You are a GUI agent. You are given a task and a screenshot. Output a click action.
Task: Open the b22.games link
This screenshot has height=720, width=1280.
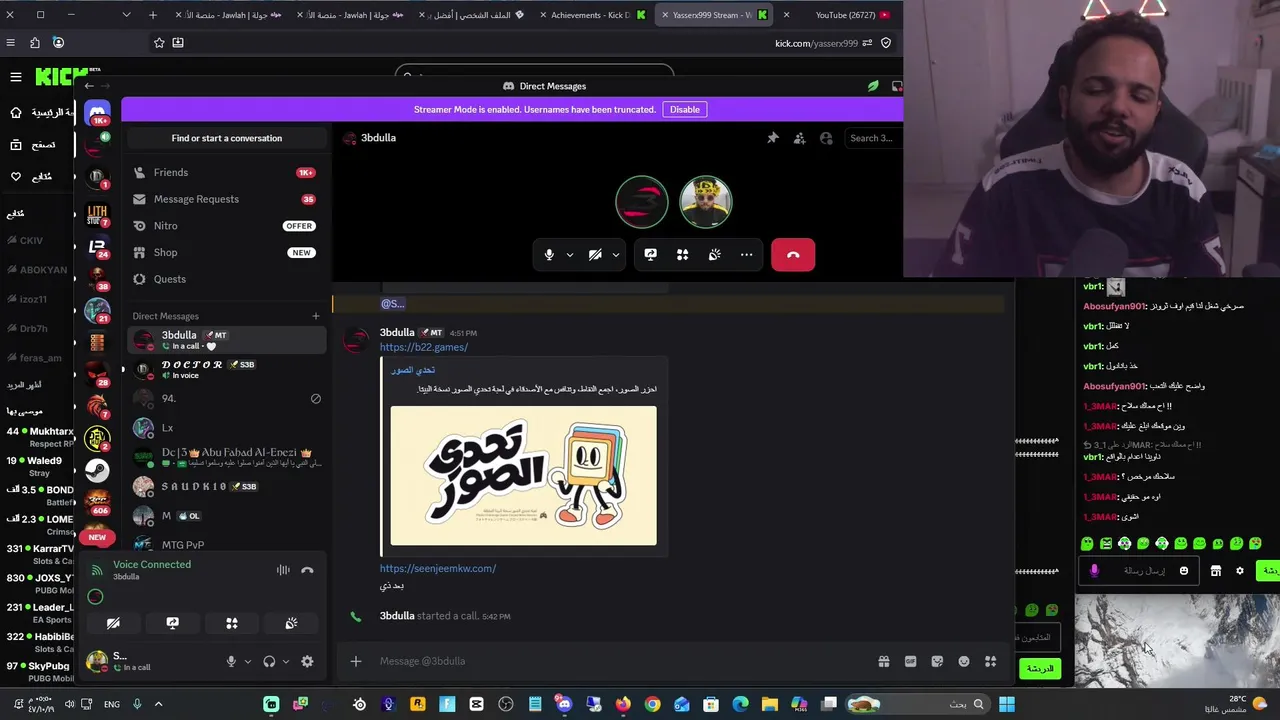423,347
